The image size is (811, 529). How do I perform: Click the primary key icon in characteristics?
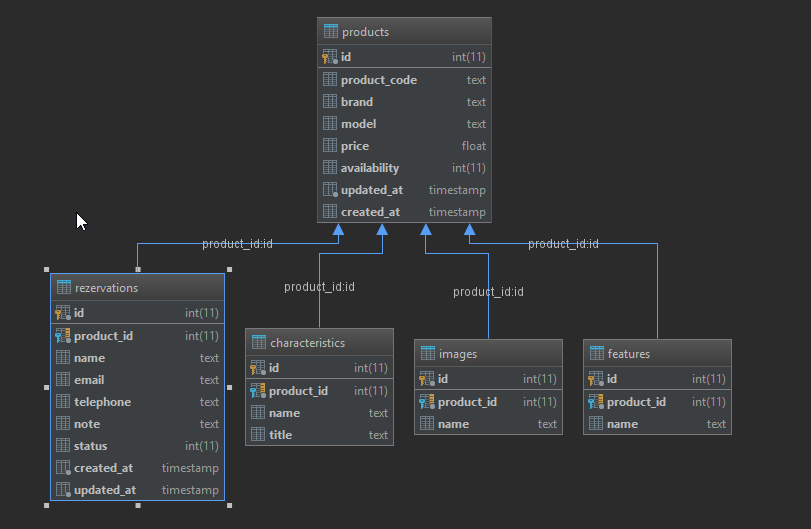(x=258, y=368)
